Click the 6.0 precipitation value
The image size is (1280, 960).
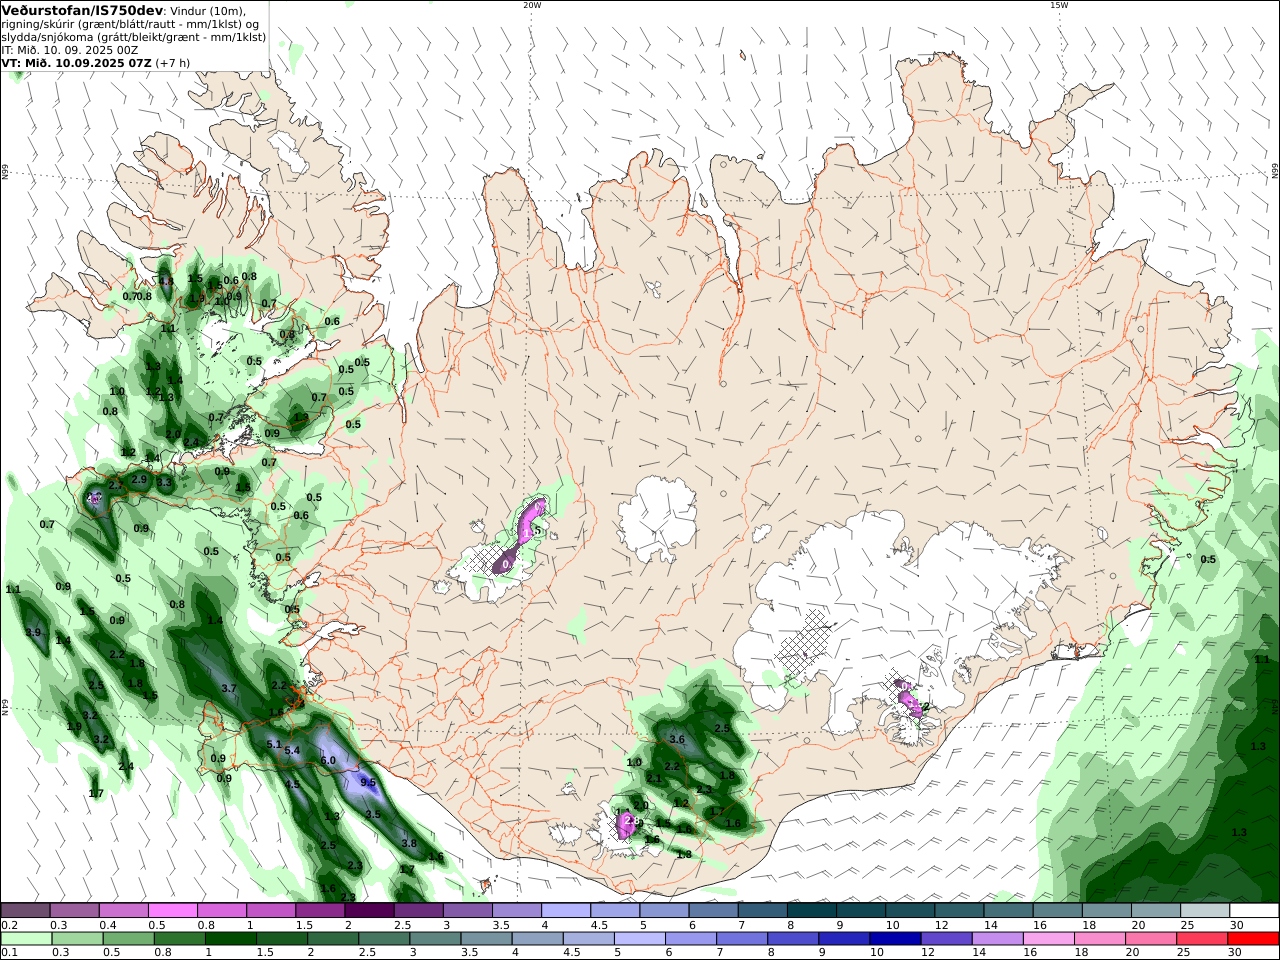(327, 761)
